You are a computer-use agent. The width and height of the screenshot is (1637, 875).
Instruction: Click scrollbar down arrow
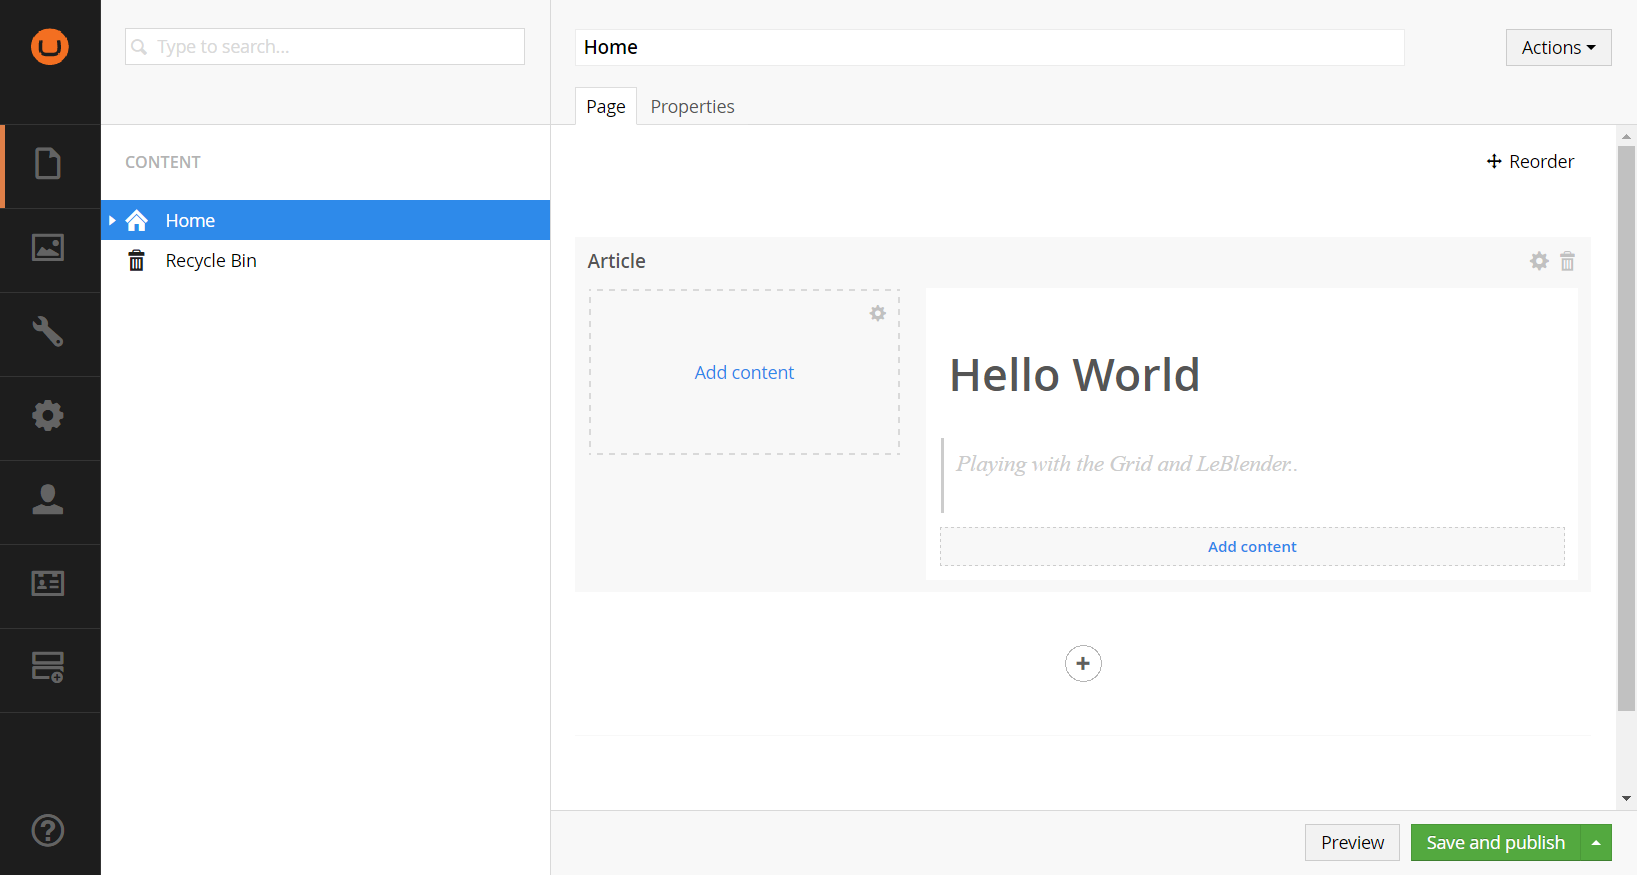[1627, 798]
